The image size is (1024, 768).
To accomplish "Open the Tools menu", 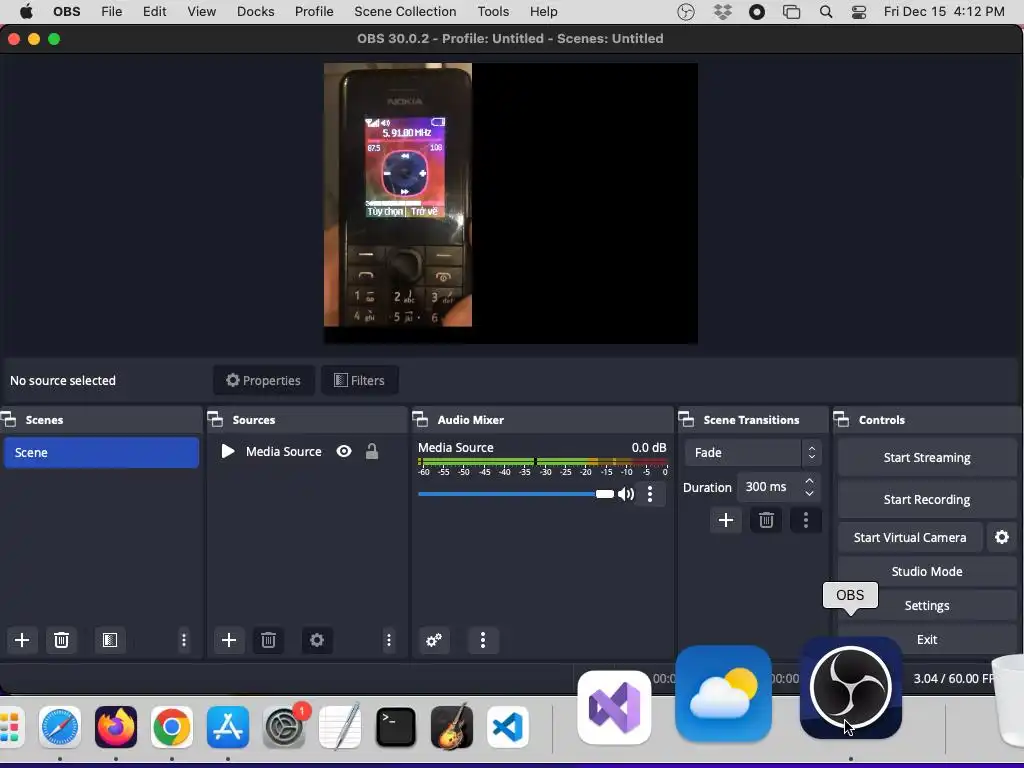I will 493,12.
